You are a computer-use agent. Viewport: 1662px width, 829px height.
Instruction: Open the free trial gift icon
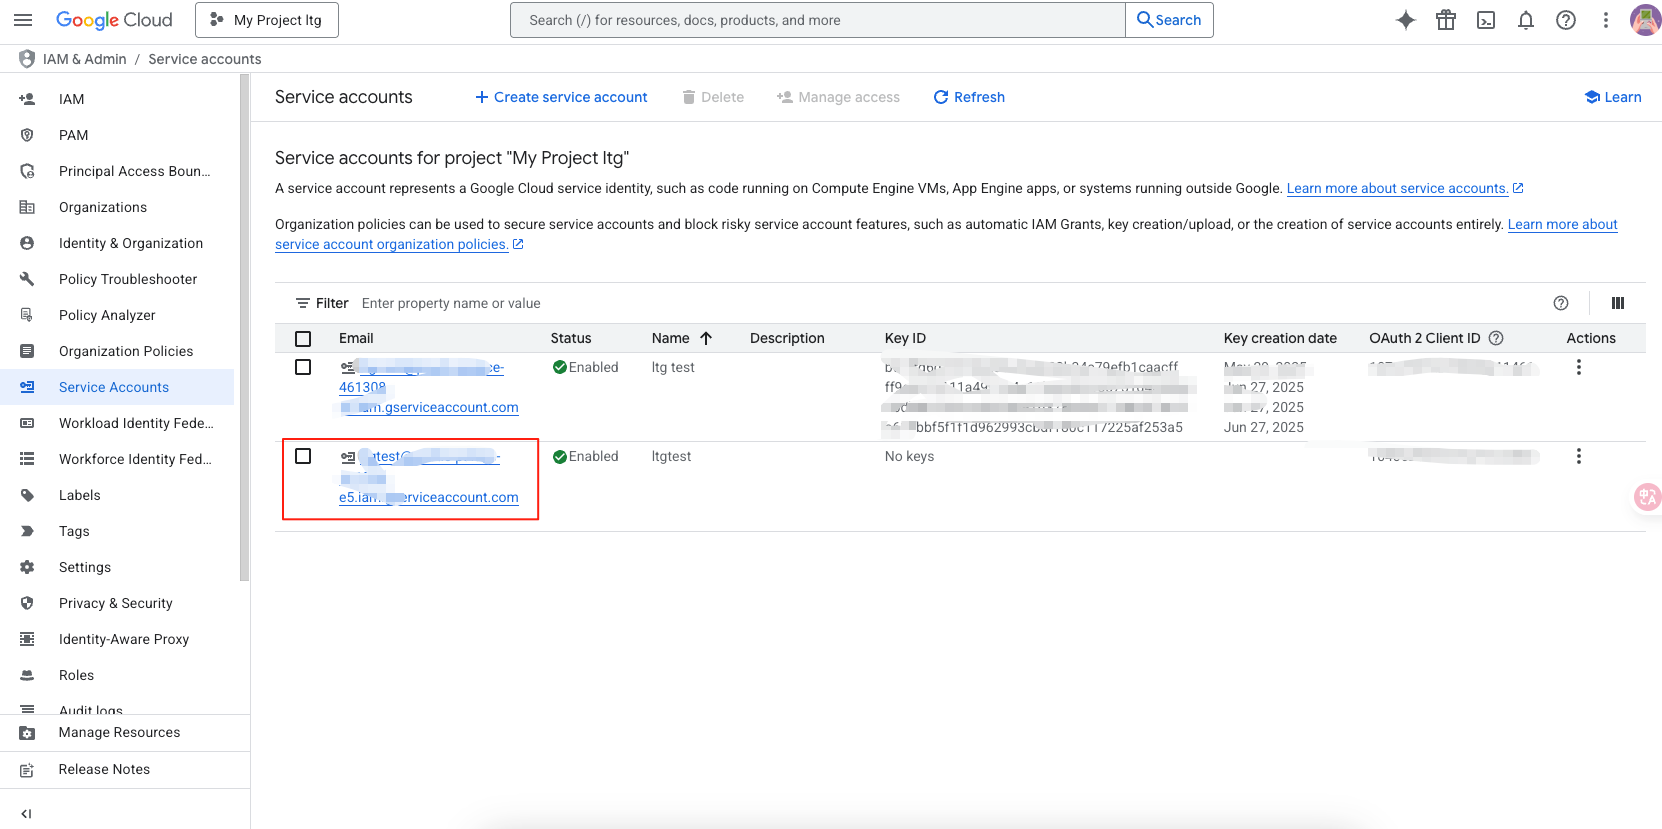(1445, 20)
